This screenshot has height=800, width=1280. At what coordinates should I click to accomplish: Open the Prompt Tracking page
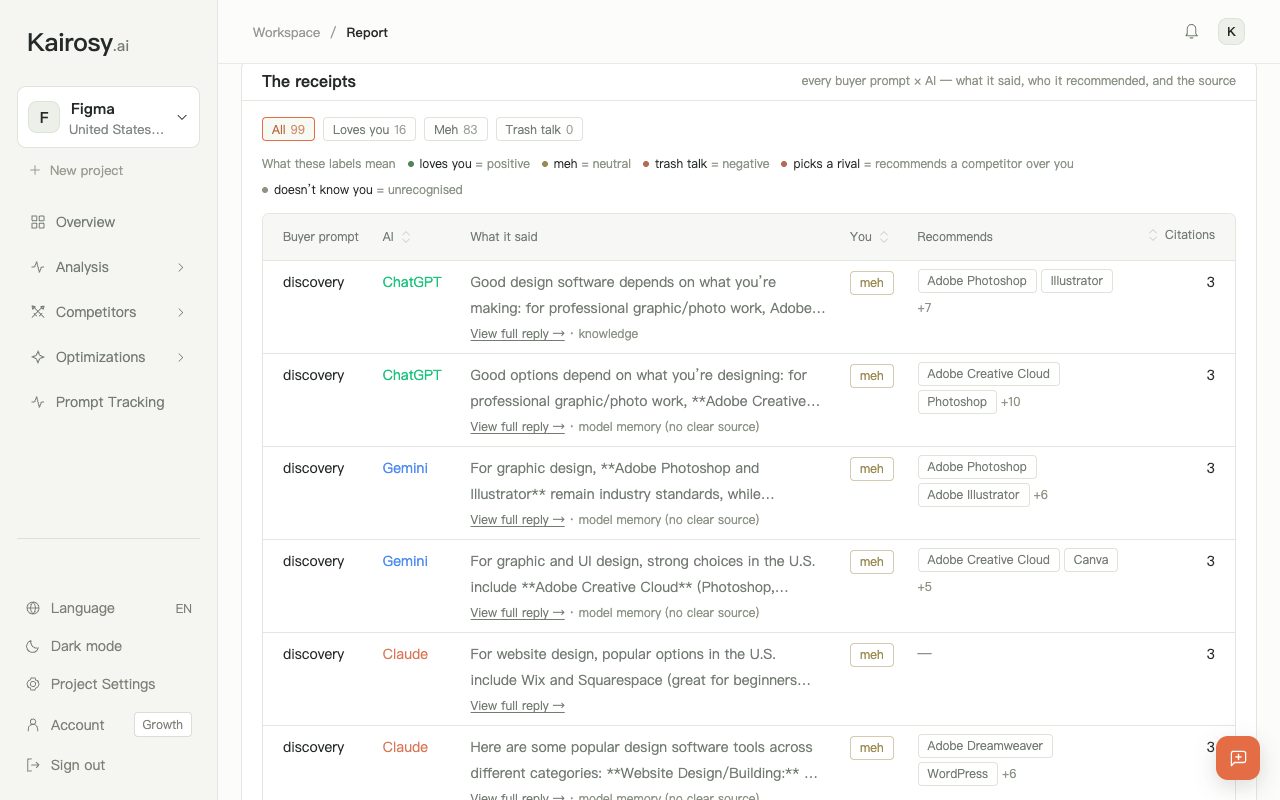coord(108,402)
